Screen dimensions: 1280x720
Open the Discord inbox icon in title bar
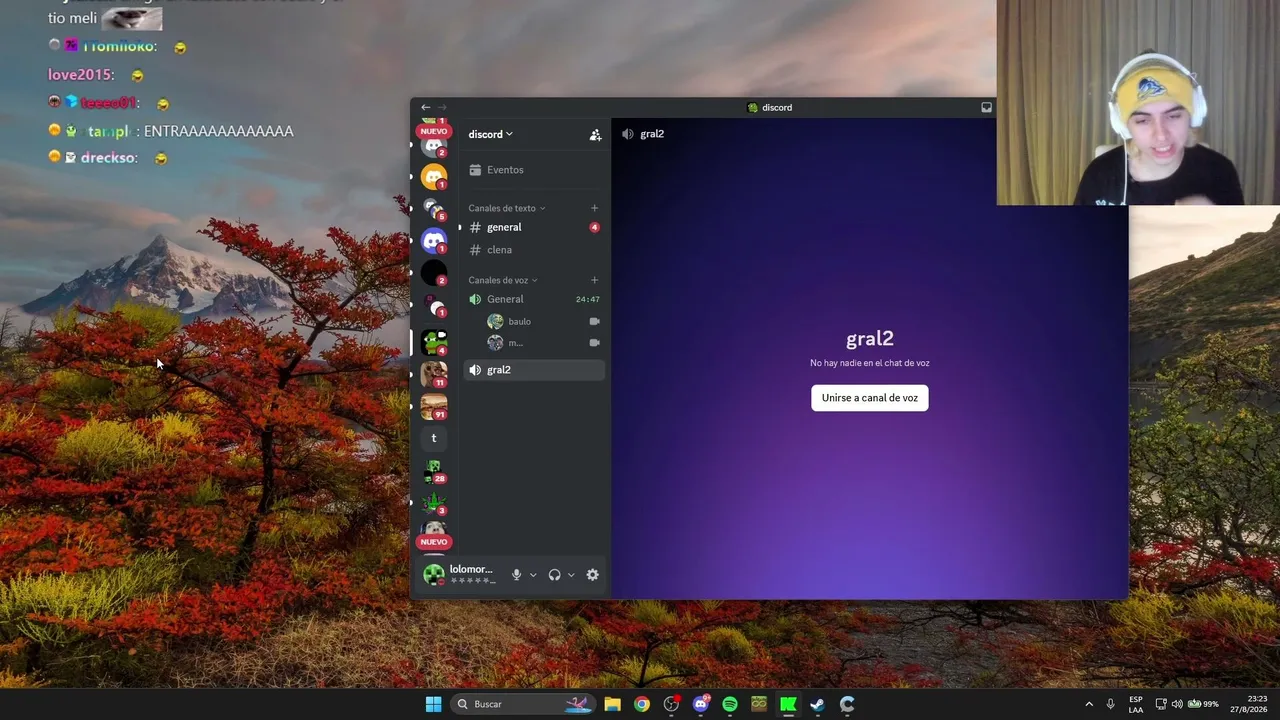click(x=986, y=107)
